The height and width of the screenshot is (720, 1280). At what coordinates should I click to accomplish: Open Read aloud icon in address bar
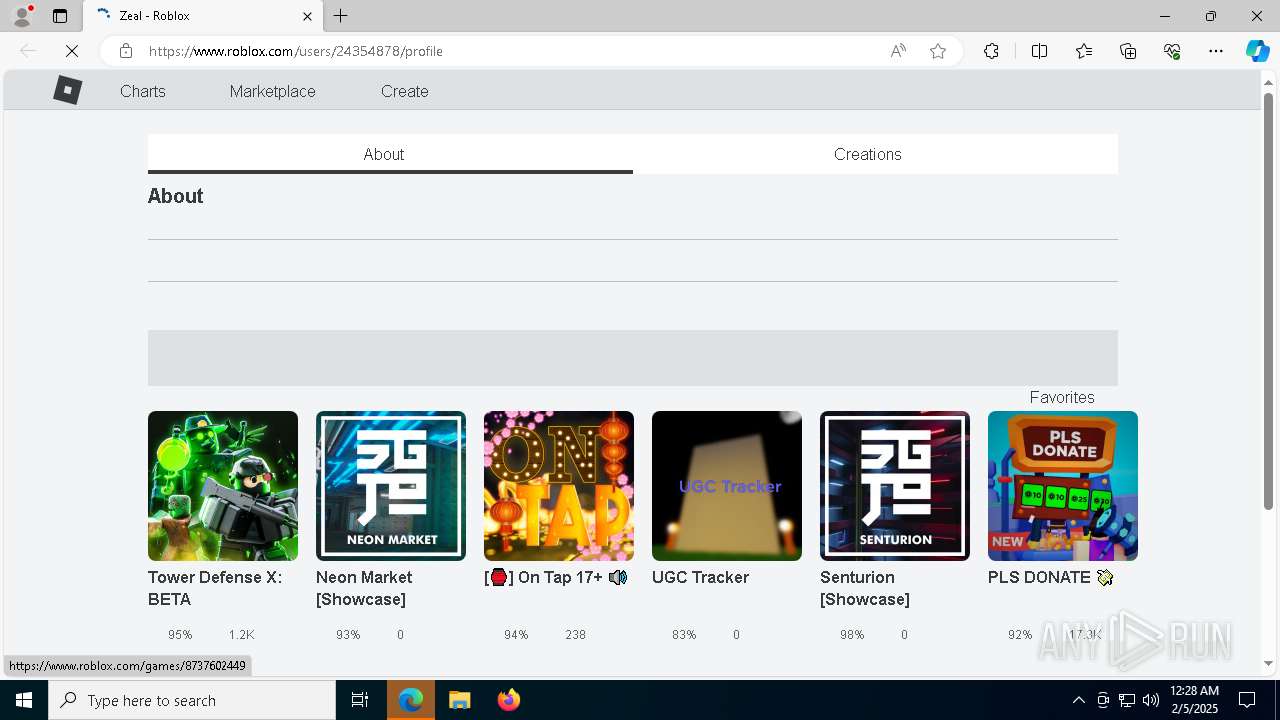898,51
